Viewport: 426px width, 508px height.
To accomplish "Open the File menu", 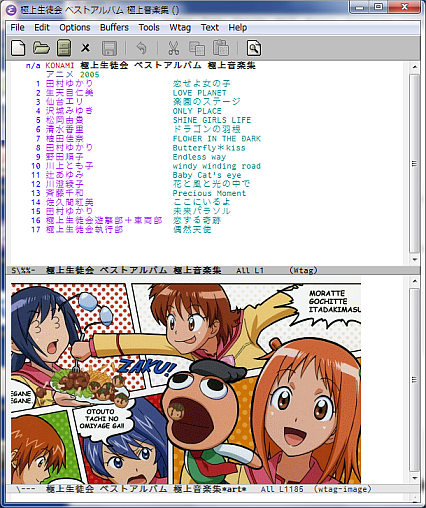I will 17,27.
